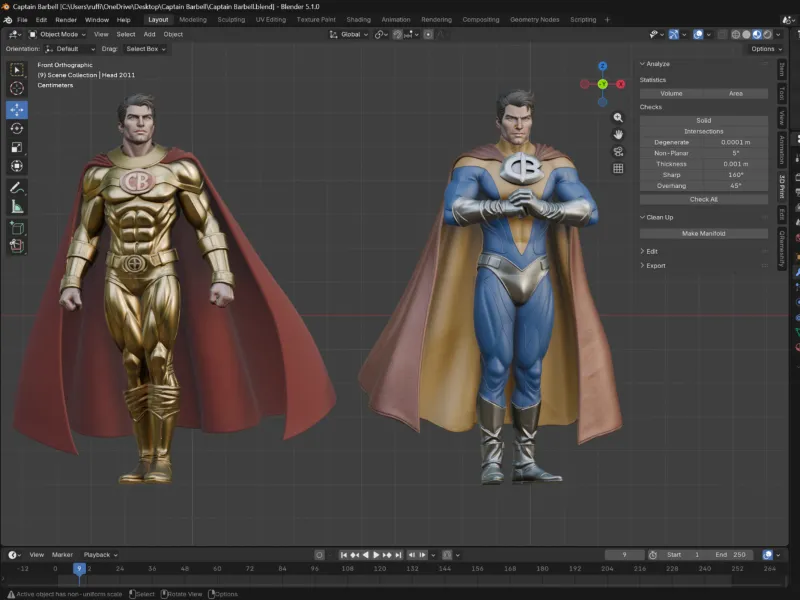
Task: Toggle X-ray view button
Action: point(721,35)
